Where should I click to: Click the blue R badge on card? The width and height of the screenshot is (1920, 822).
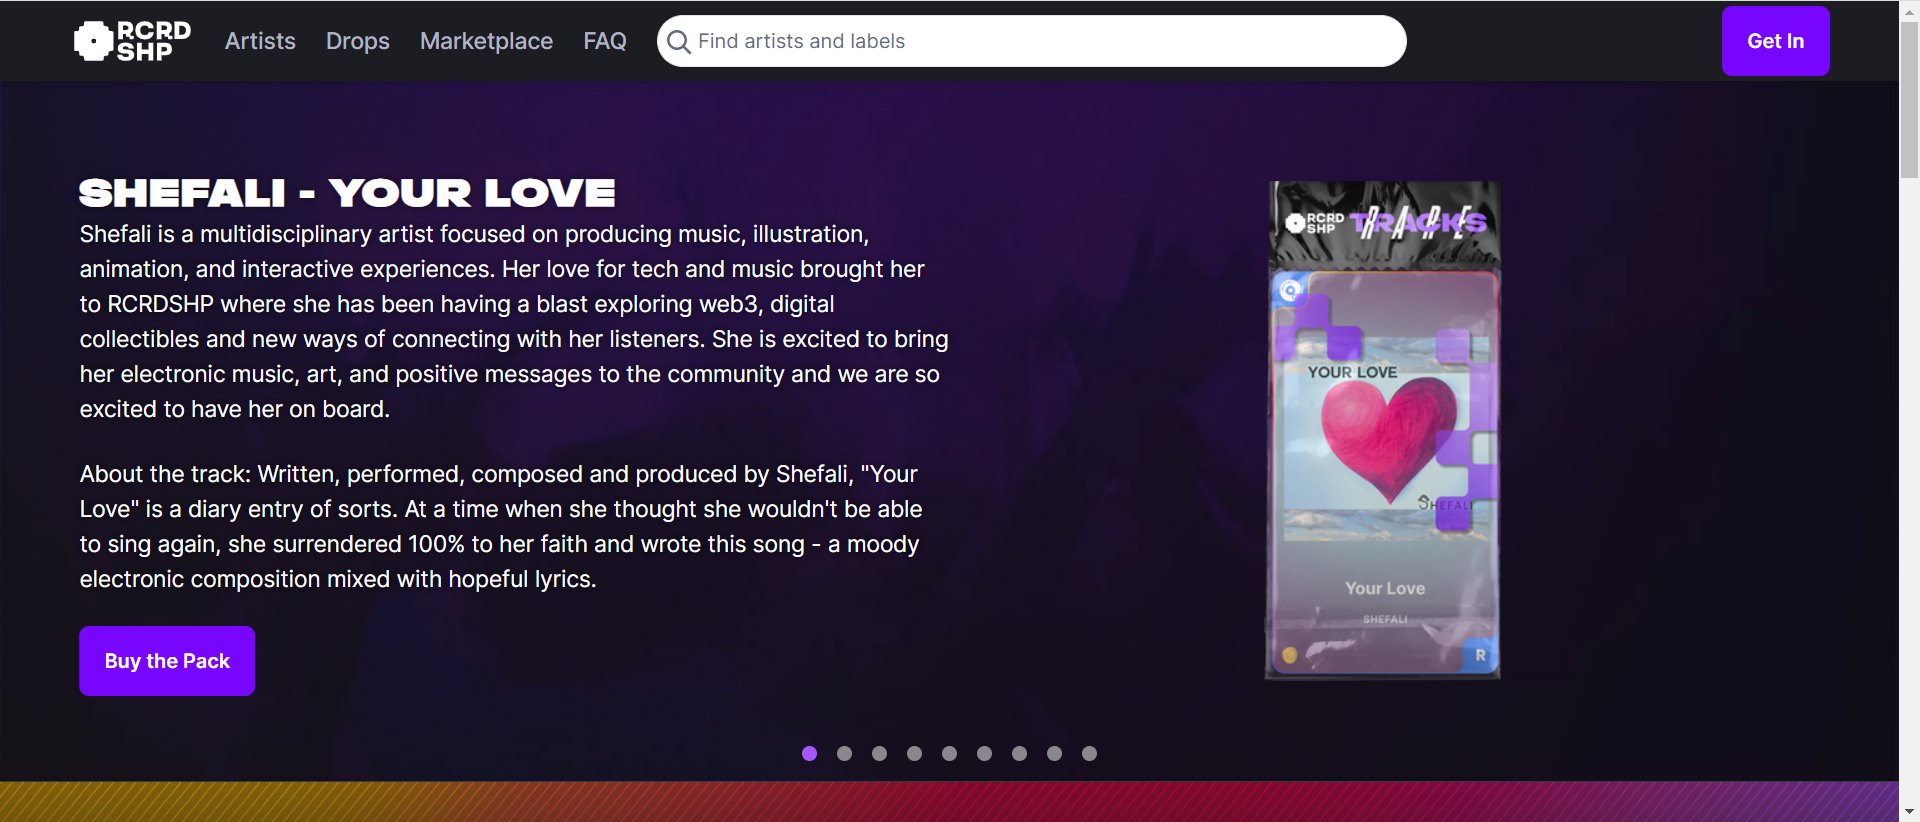1480,655
